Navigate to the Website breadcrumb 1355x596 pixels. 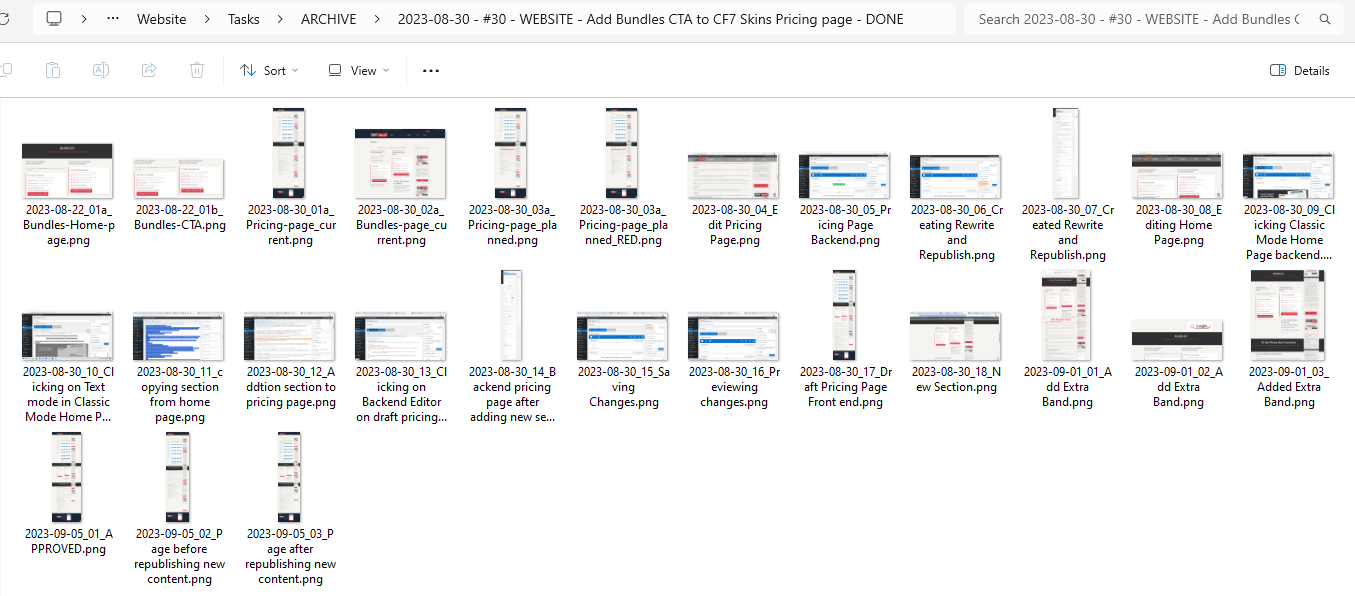(x=164, y=19)
